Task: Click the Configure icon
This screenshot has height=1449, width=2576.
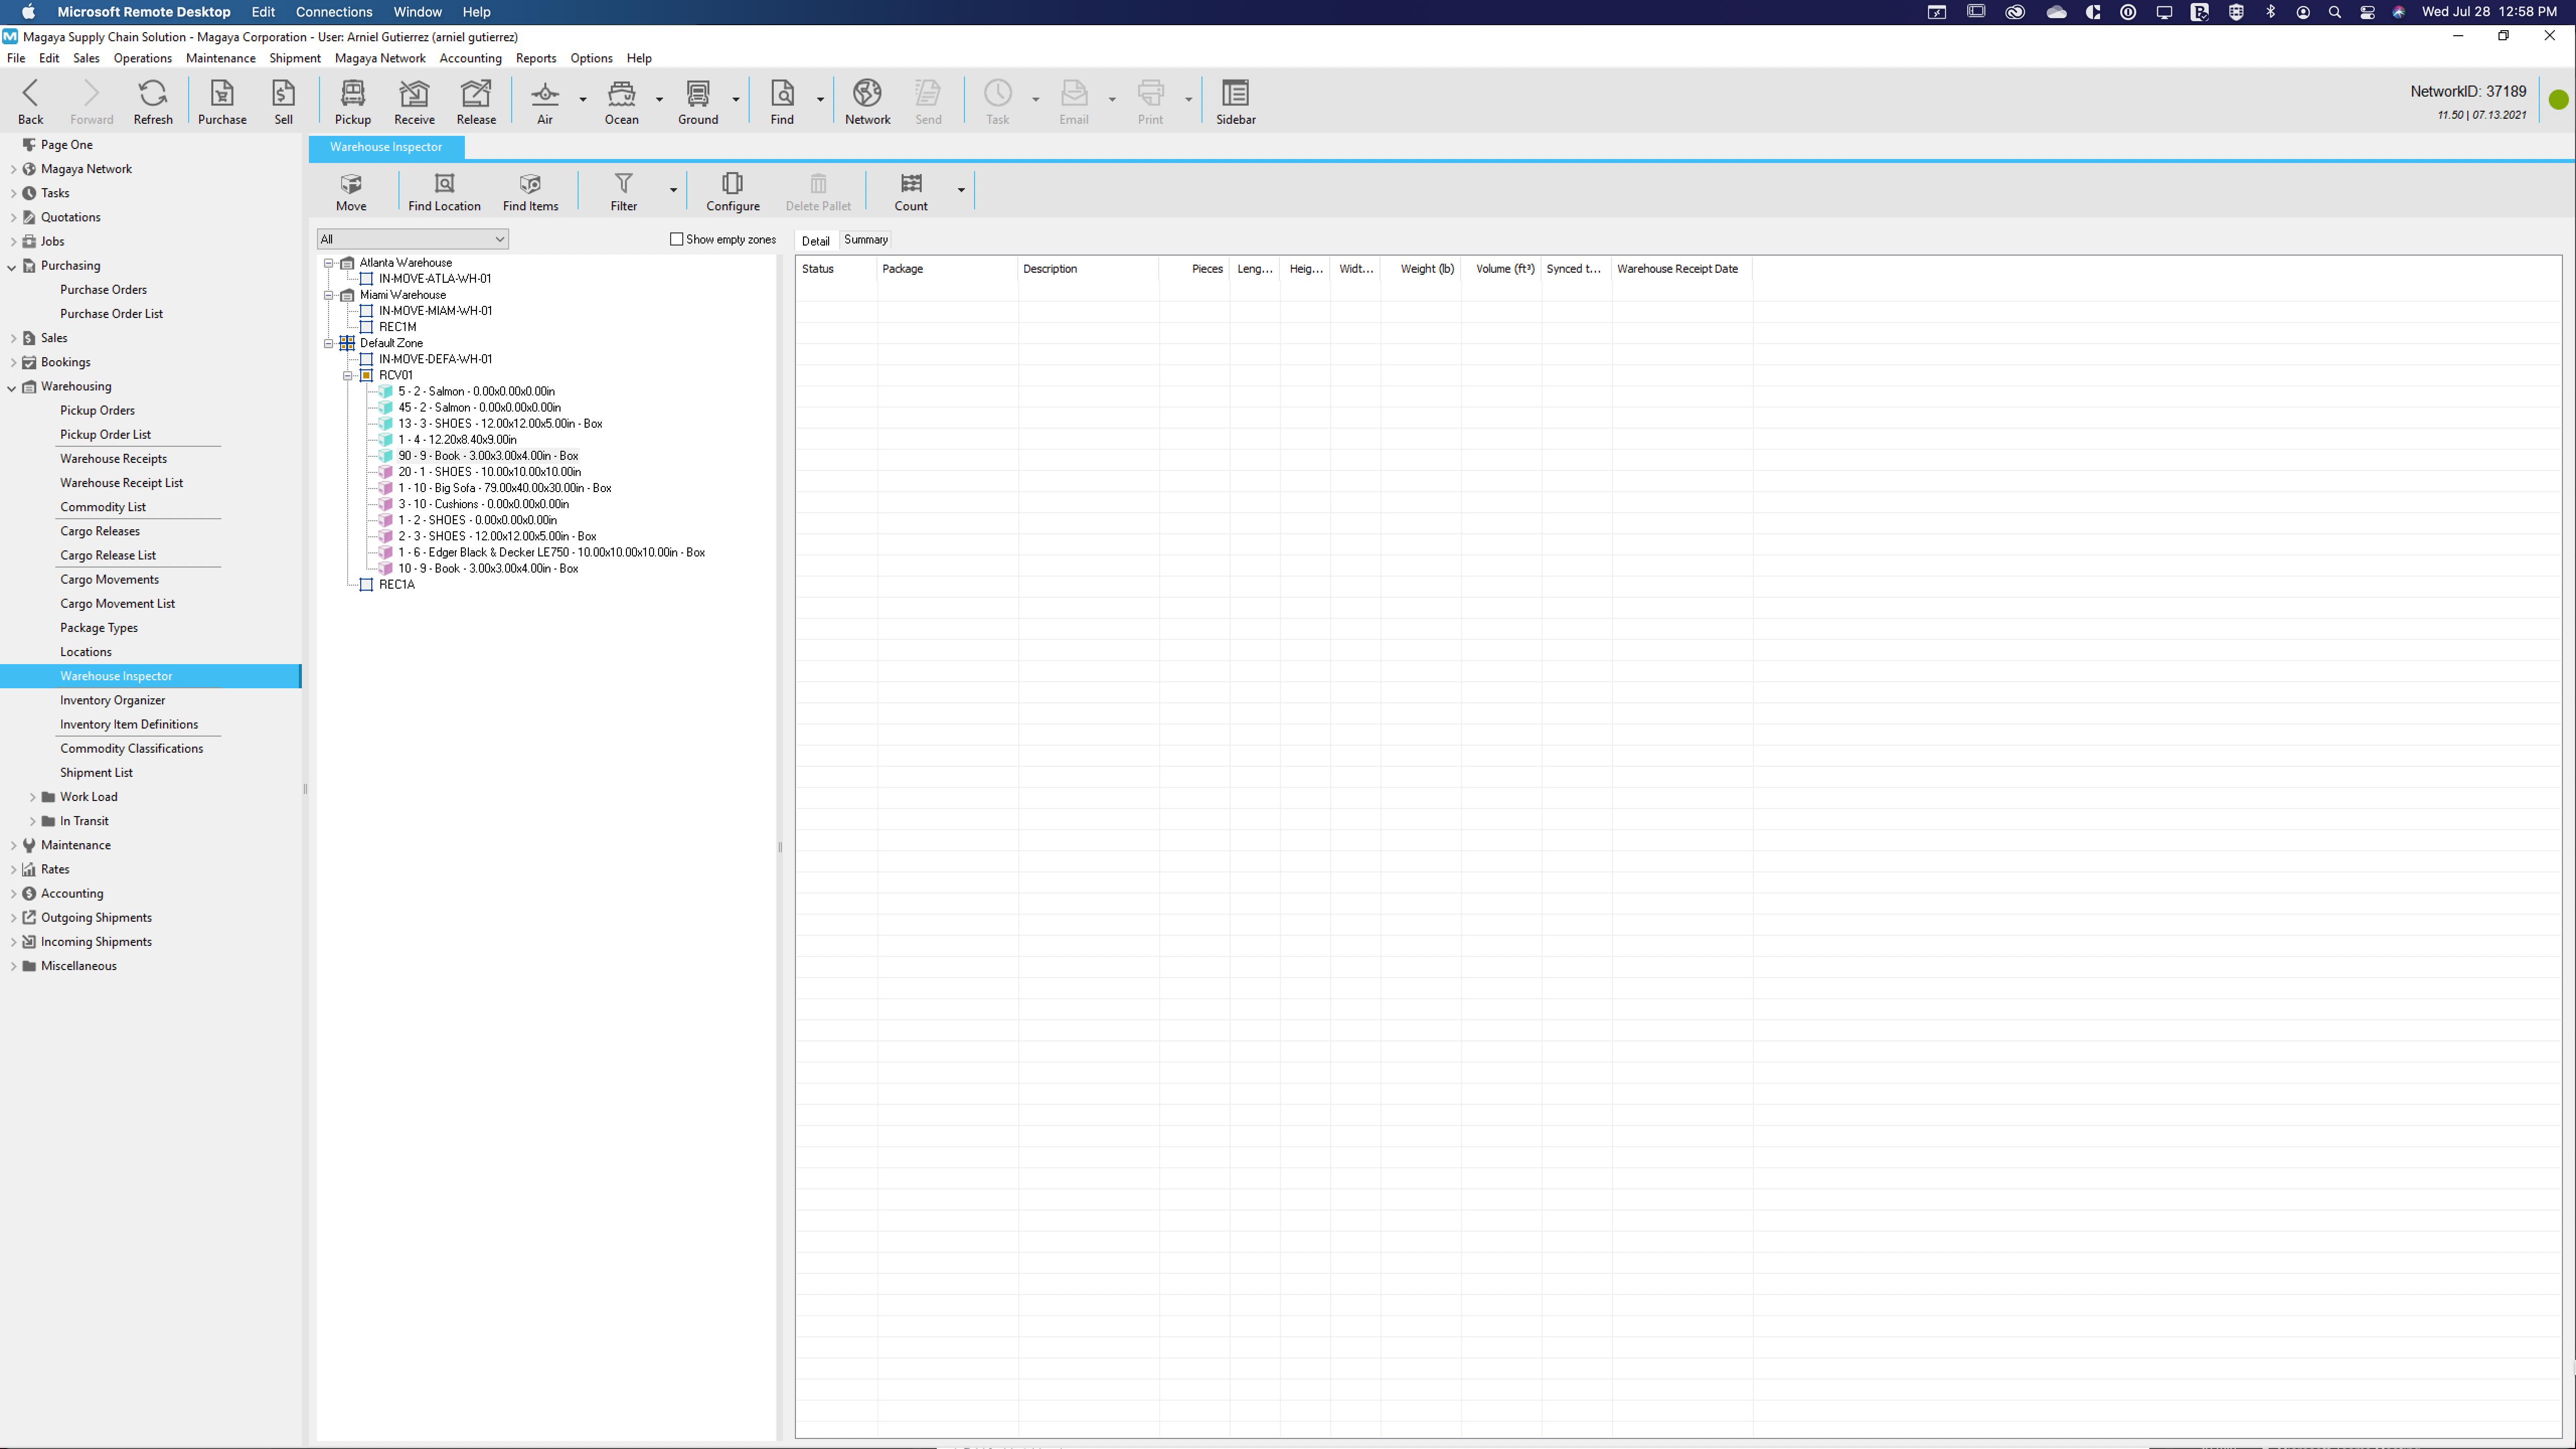Action: coord(732,191)
